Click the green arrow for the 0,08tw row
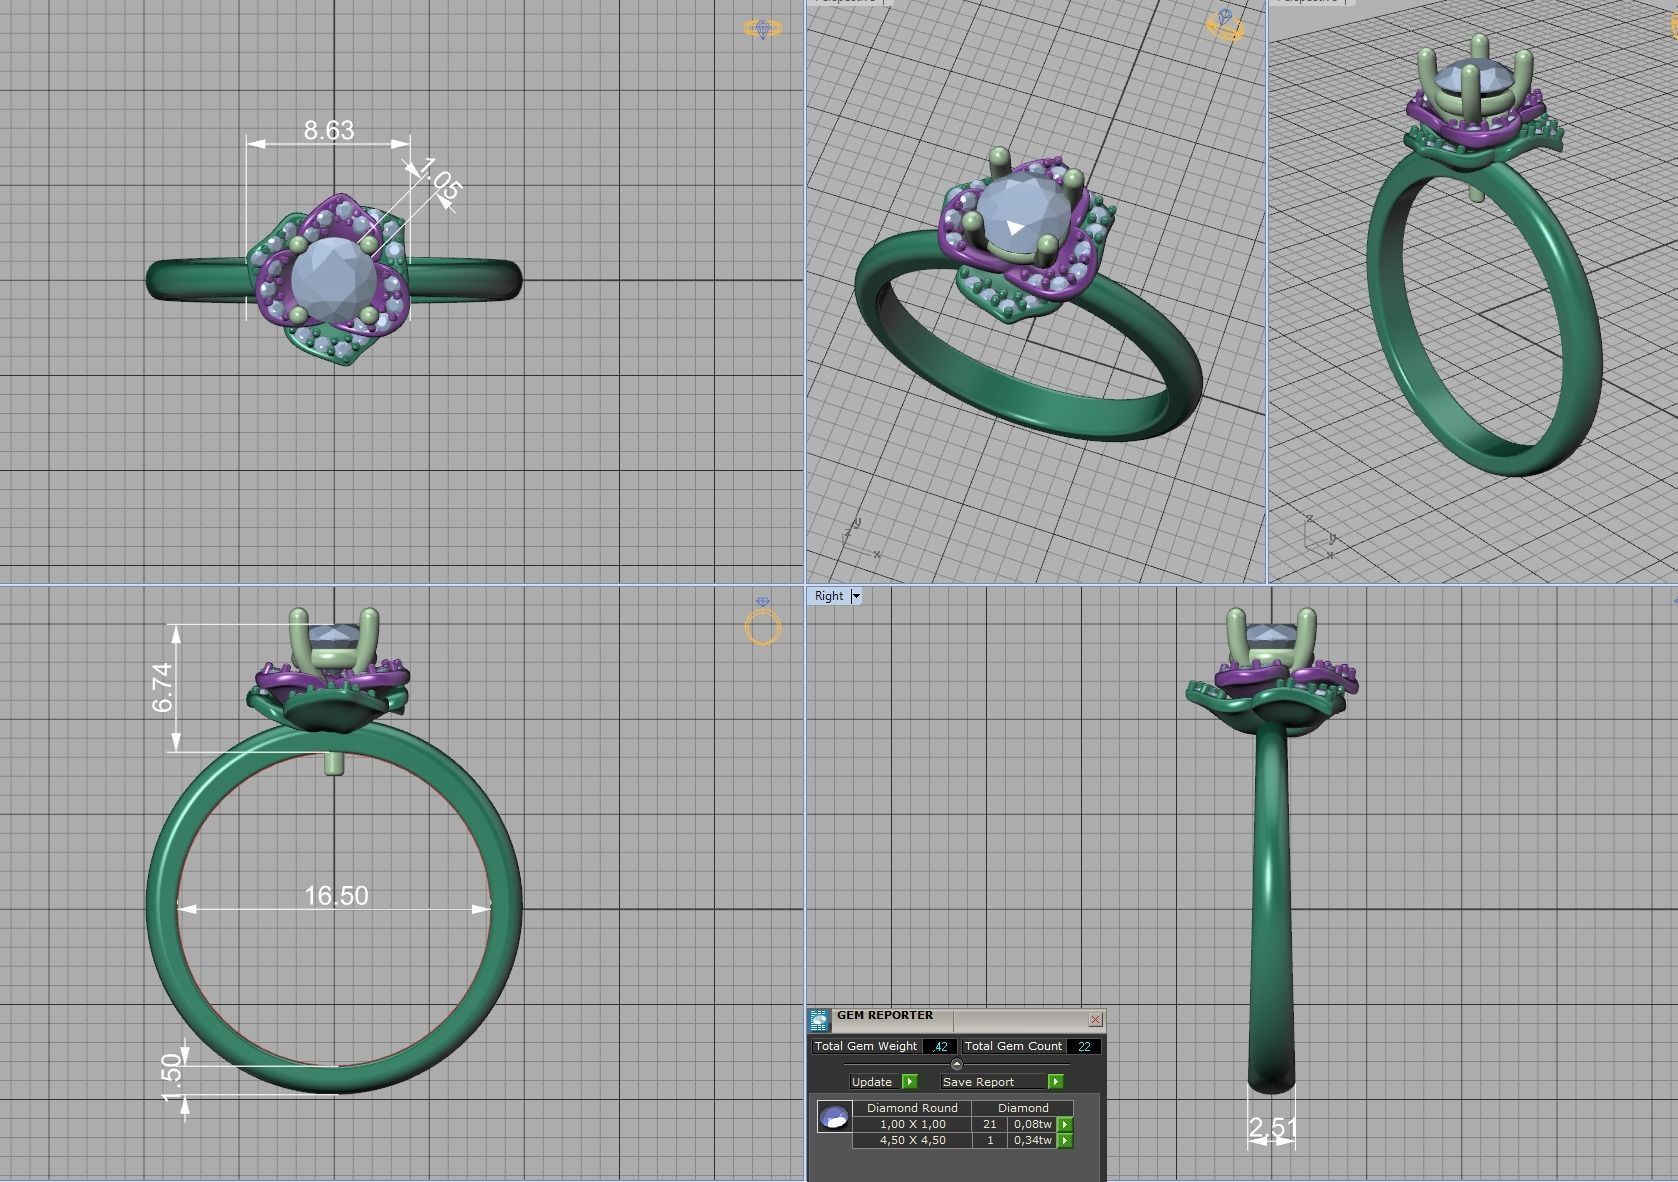The image size is (1678, 1182). (1065, 1125)
